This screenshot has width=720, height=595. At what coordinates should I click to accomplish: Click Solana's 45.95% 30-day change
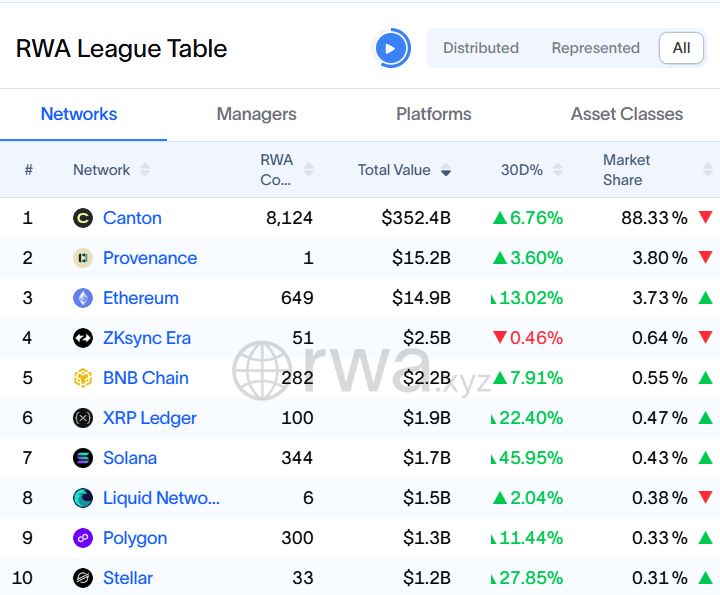click(527, 458)
